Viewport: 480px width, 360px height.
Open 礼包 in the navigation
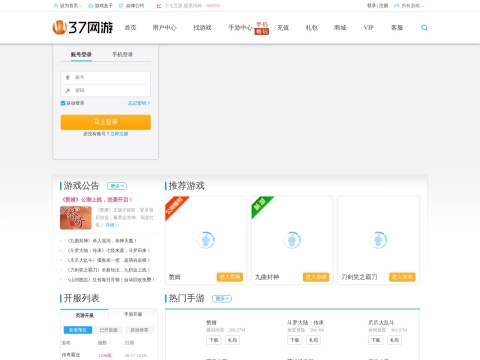tap(312, 28)
